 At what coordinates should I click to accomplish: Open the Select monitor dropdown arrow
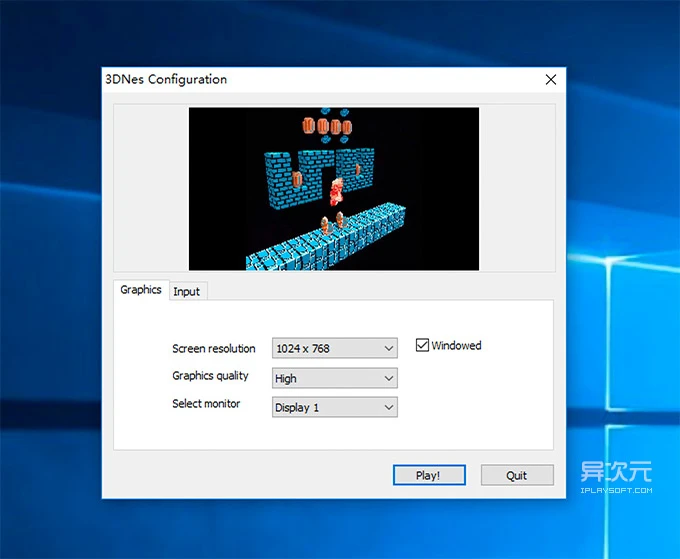pyautogui.click(x=389, y=408)
